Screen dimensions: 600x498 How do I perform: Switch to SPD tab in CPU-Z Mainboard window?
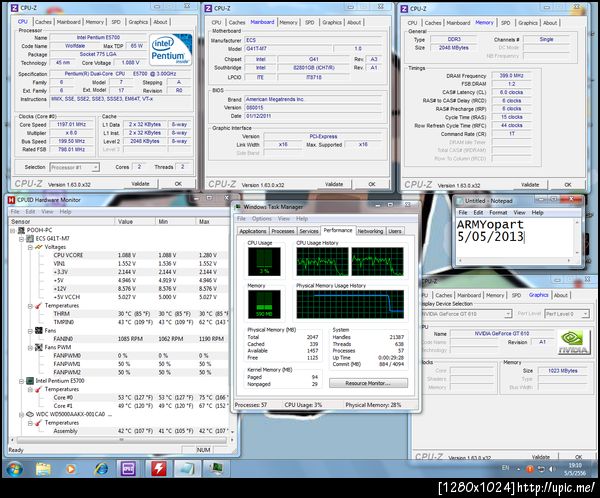(x=310, y=23)
